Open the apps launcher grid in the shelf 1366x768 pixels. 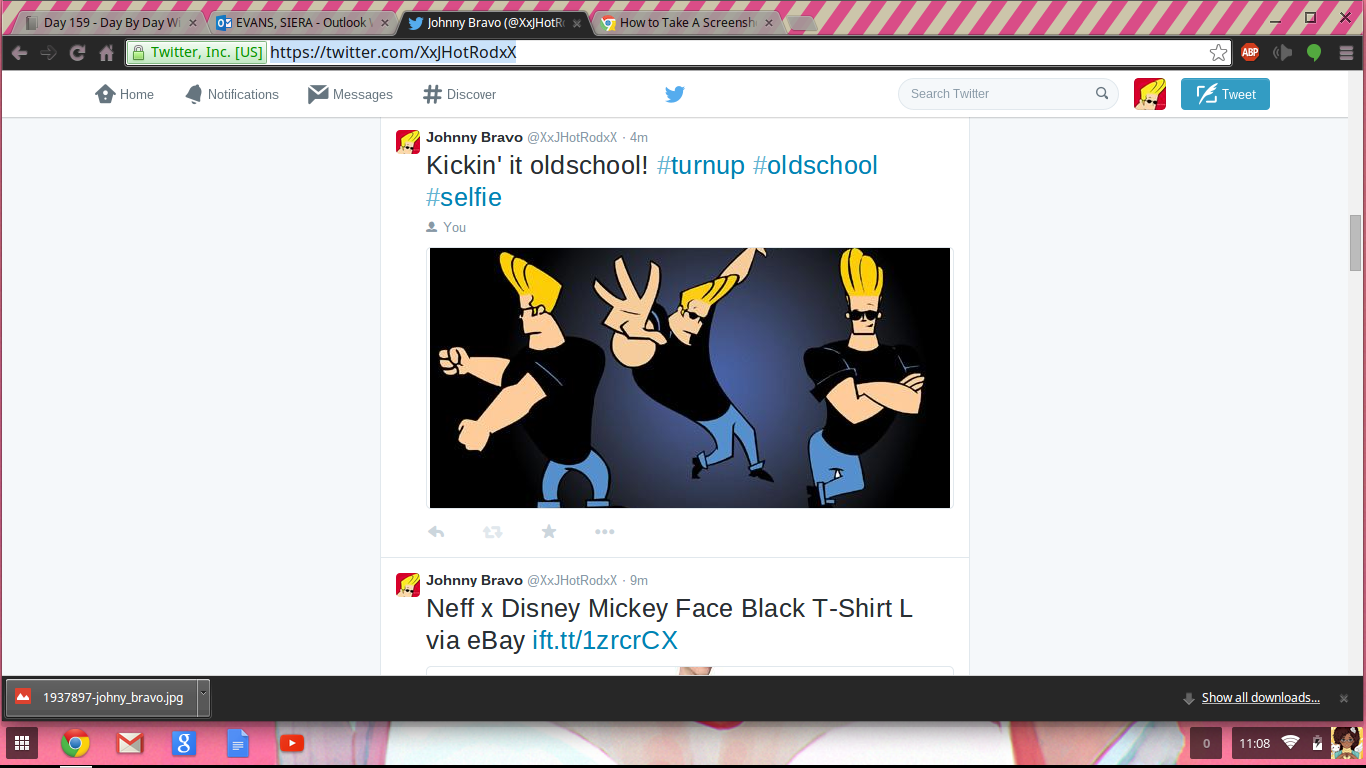pos(22,743)
